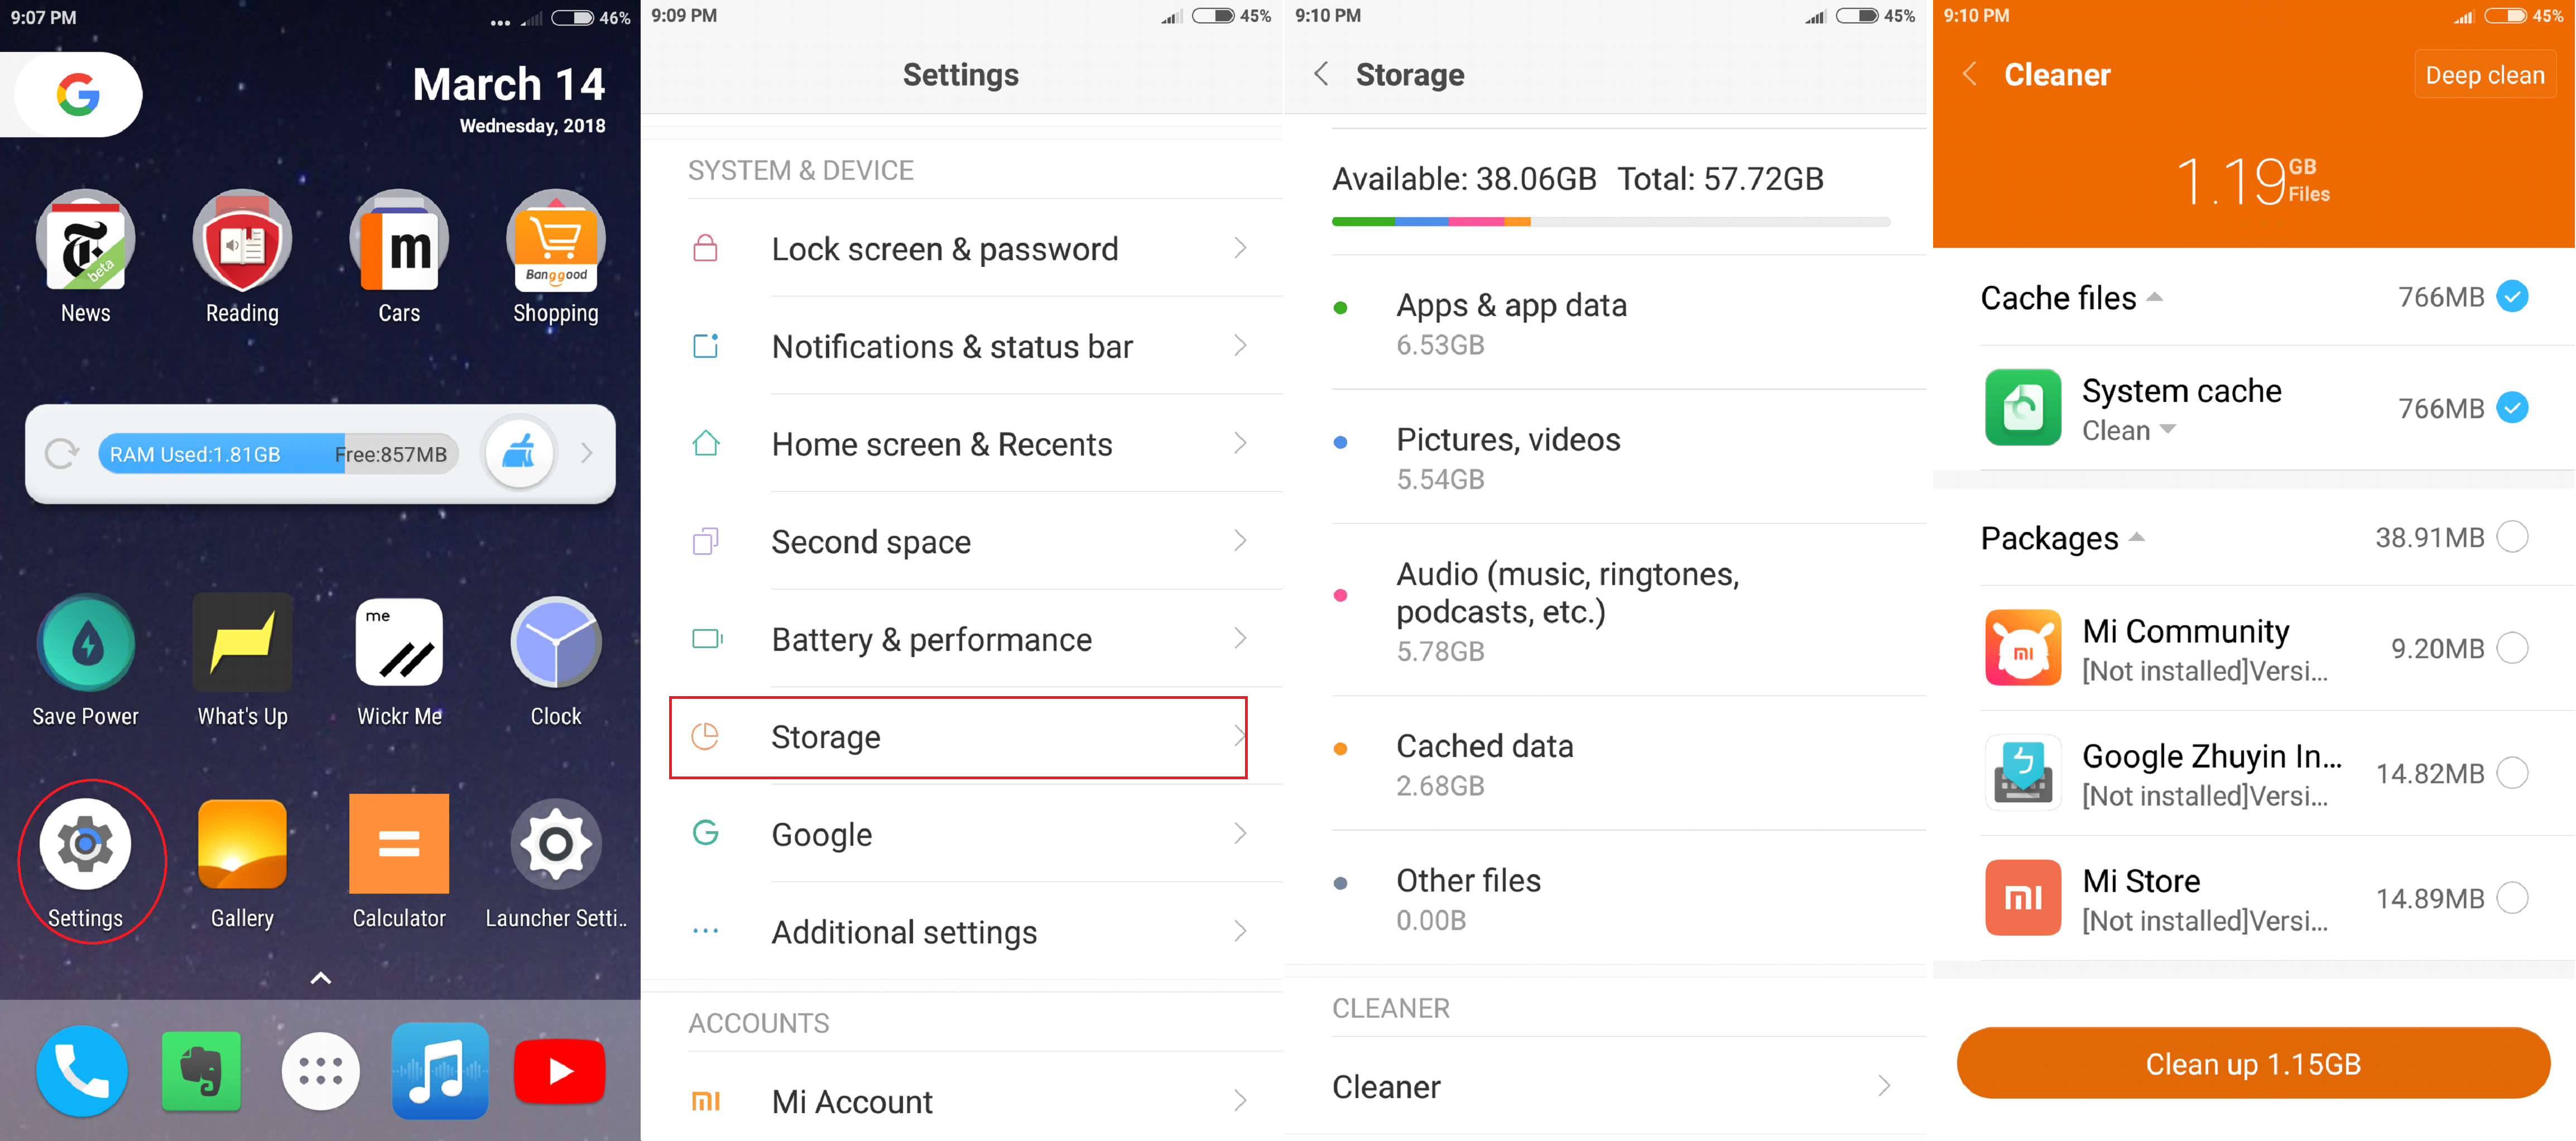Open the System cache Clean dropdown
This screenshot has width=2576, height=1141.
(x=2128, y=430)
